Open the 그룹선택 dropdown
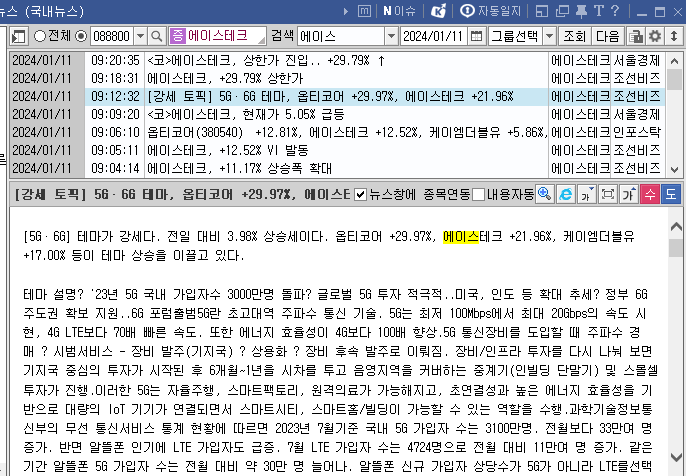686x476 pixels. [x=522, y=36]
